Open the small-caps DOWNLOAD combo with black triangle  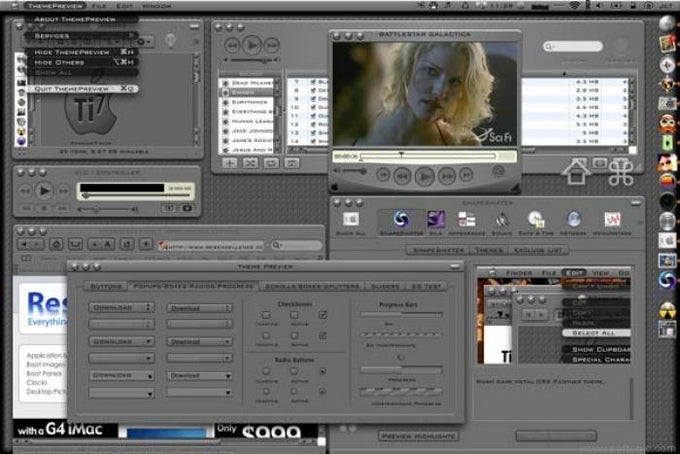click(x=121, y=376)
